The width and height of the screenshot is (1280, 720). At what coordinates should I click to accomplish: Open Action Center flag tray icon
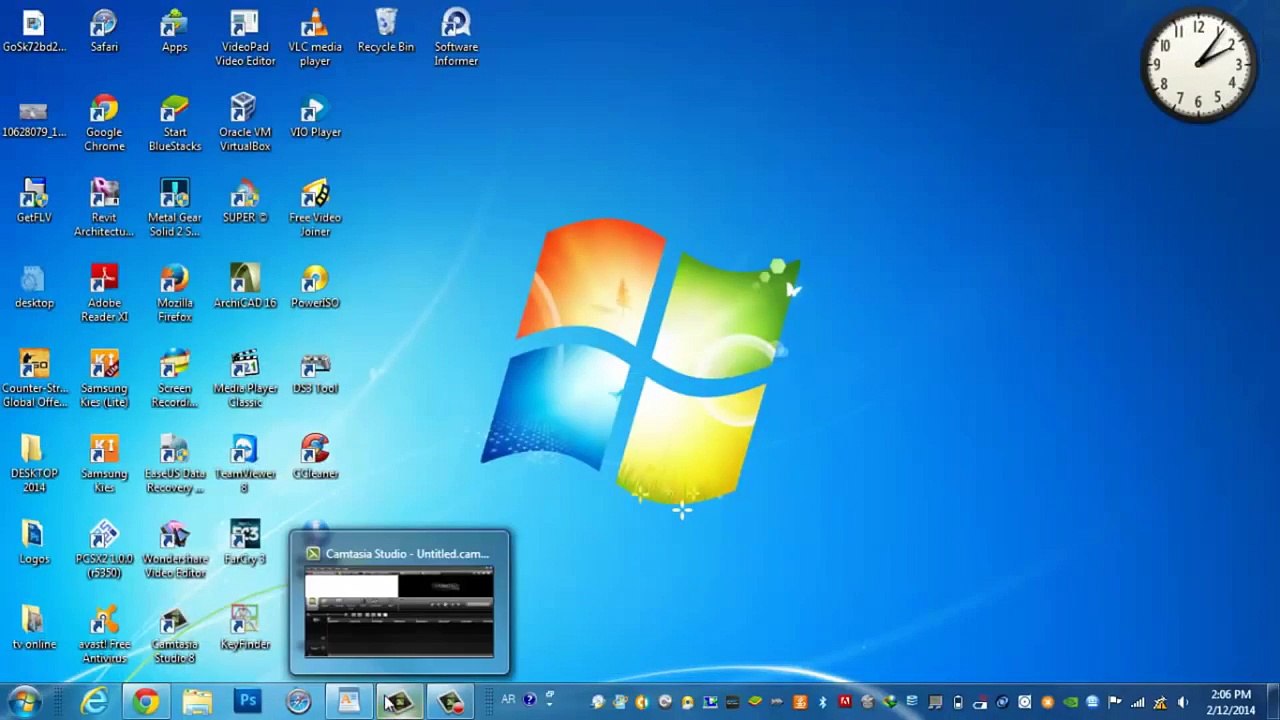pos(1115,702)
